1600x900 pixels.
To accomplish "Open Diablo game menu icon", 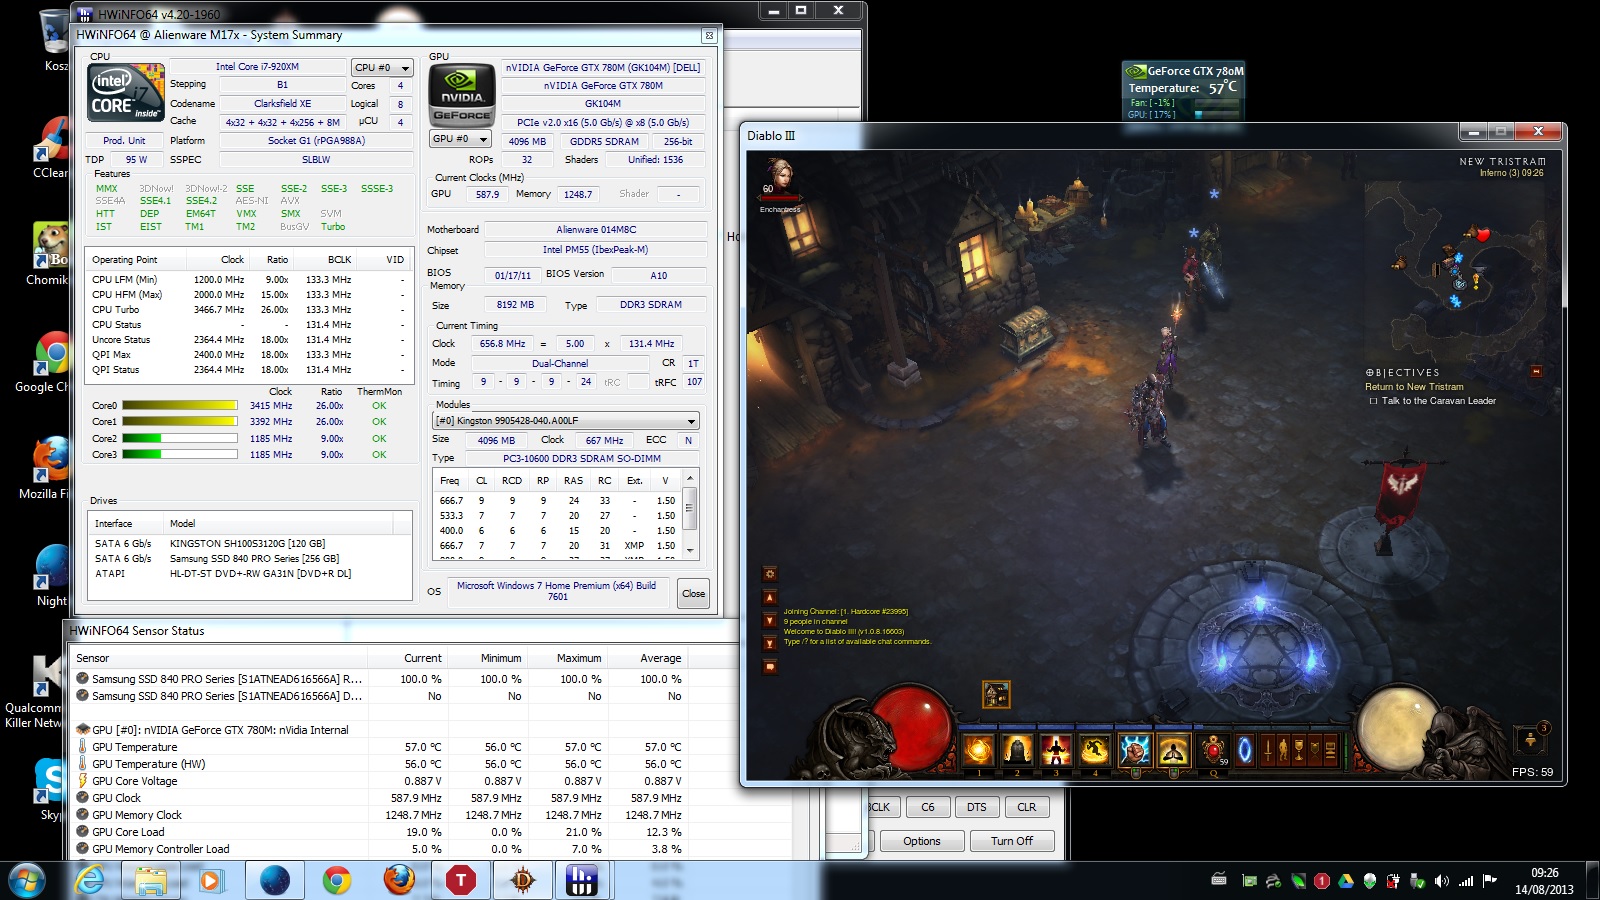I will click(x=1330, y=749).
